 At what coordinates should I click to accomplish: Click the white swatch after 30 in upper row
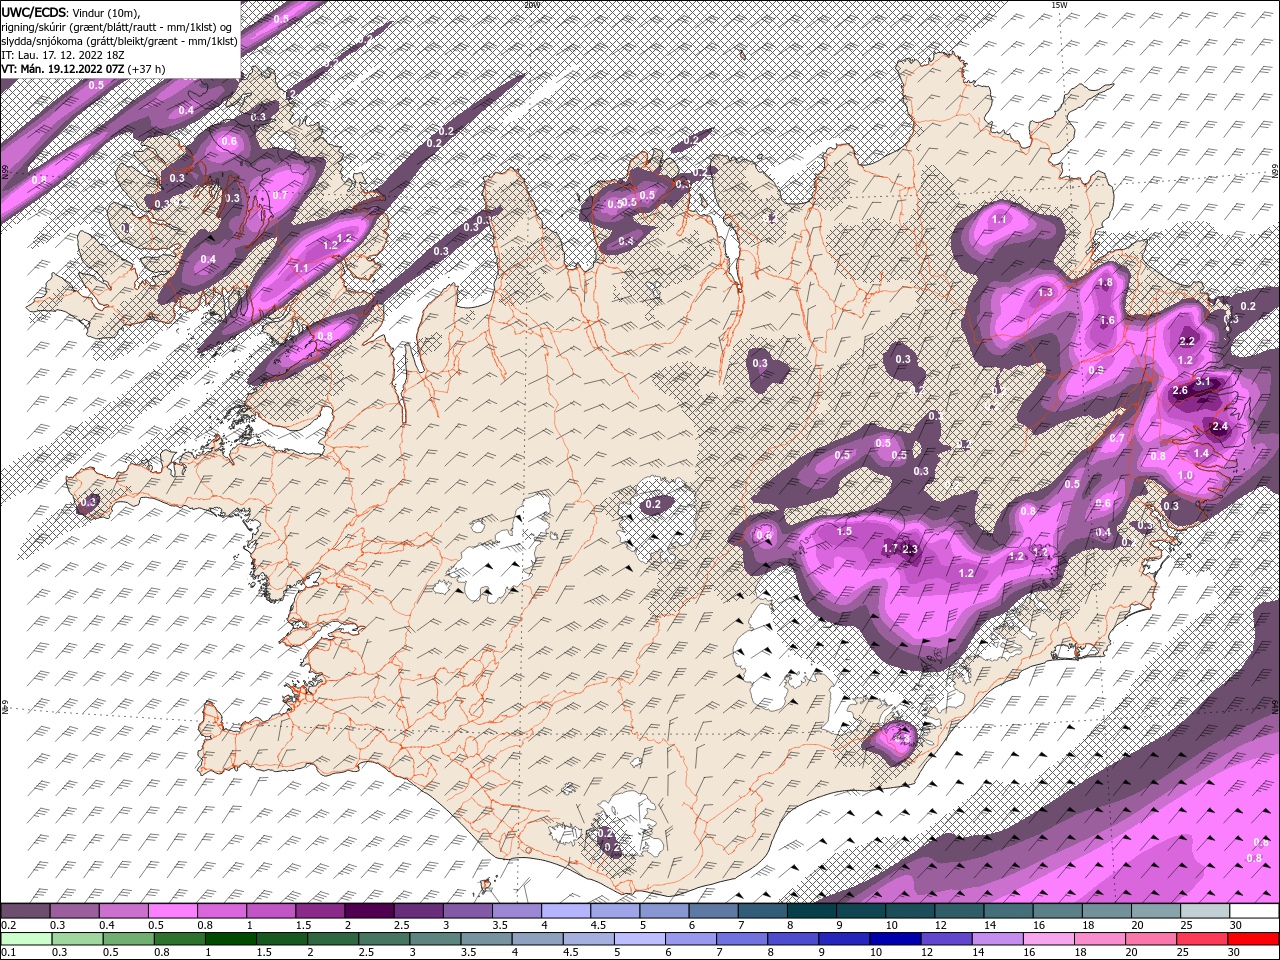coord(1255,911)
